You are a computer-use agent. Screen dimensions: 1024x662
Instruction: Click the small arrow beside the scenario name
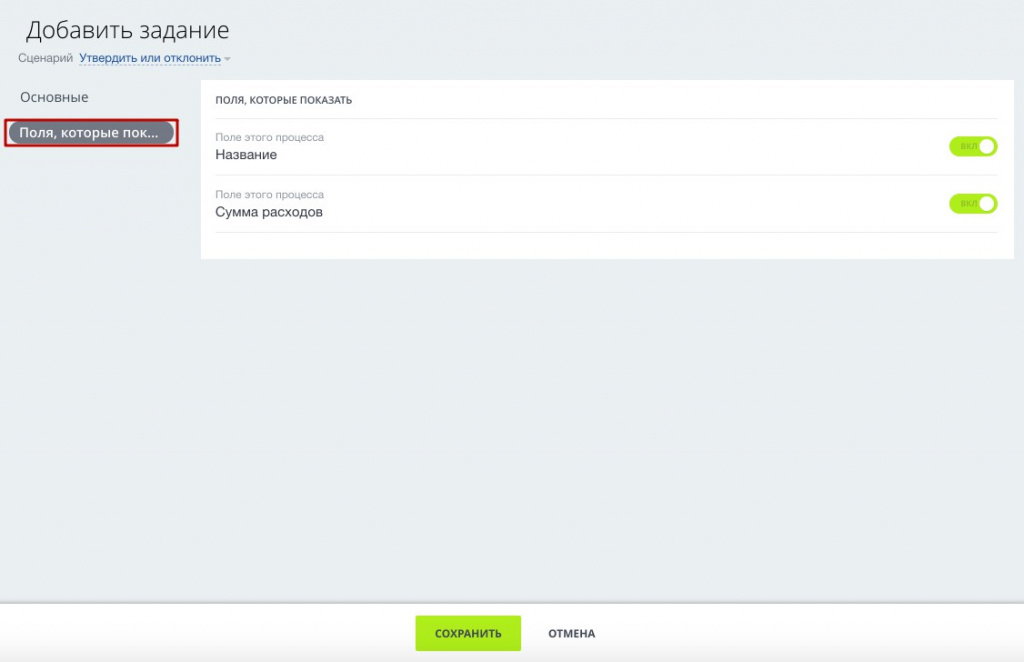[x=228, y=59]
